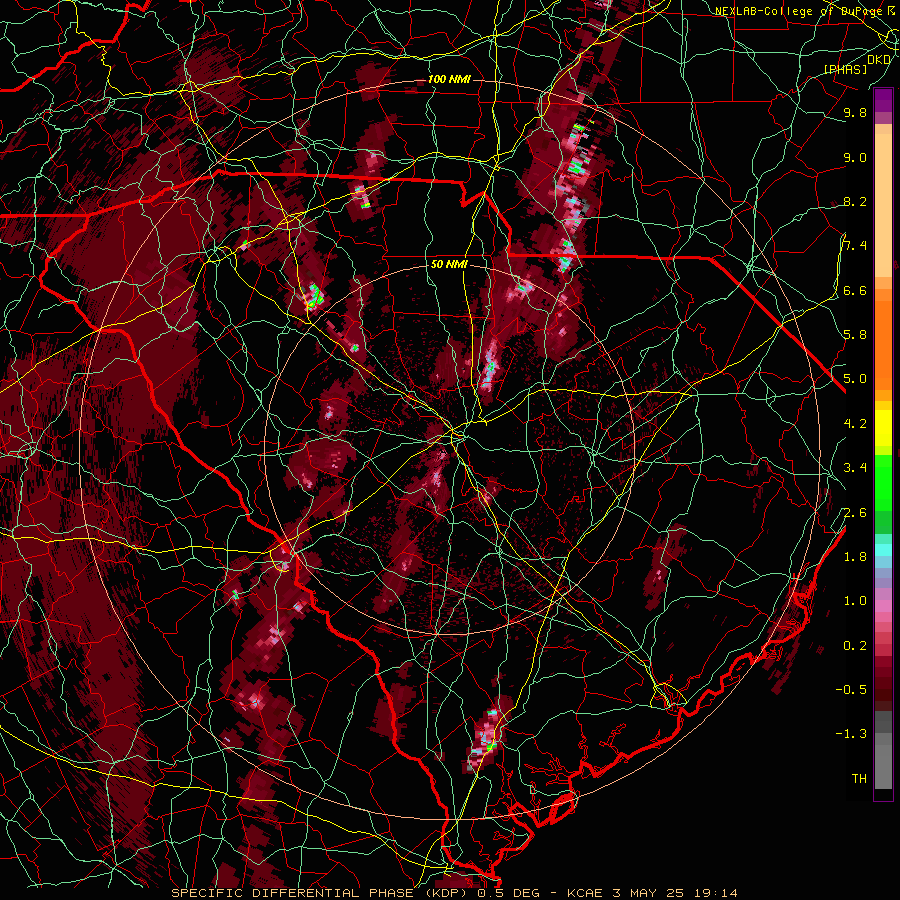This screenshot has height=900, width=900.
Task: Click the 5.0 value on the color scale
Action: 855,379
